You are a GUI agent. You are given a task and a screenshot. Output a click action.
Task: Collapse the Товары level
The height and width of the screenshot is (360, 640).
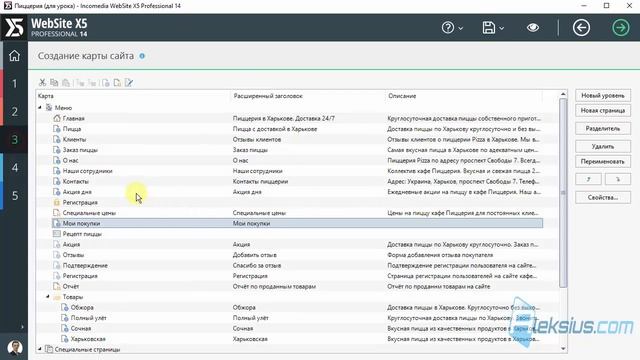tap(48, 297)
